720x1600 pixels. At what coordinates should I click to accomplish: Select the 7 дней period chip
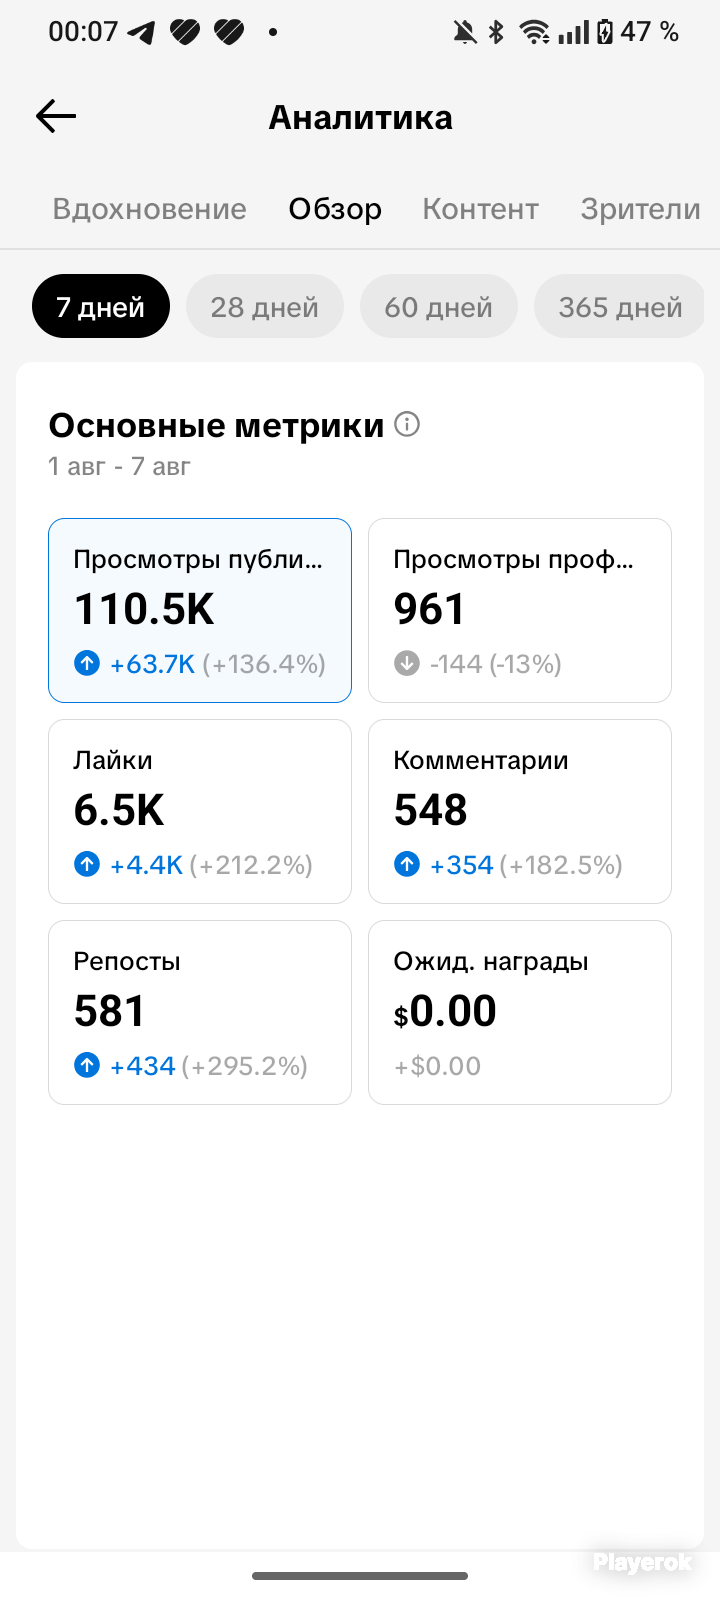pos(101,306)
